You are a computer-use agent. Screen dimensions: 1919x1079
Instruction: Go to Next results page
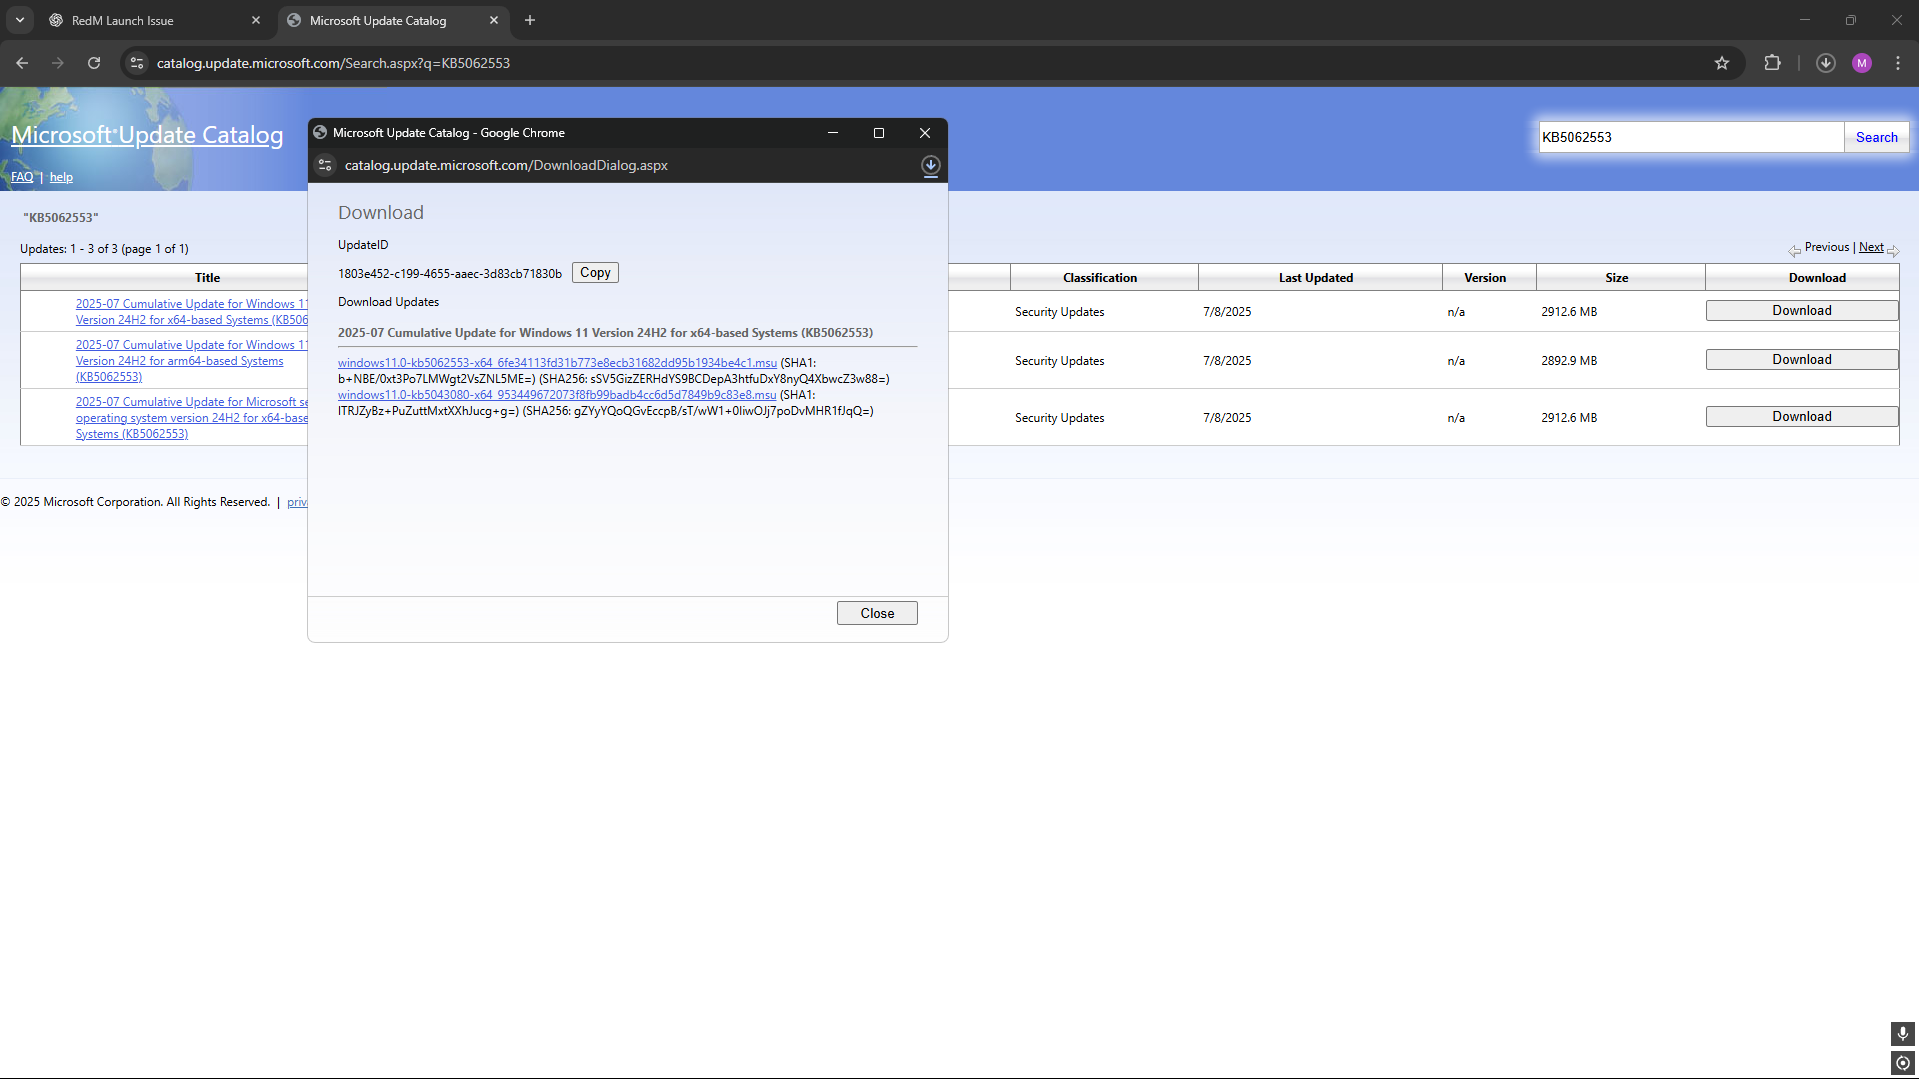(1871, 247)
